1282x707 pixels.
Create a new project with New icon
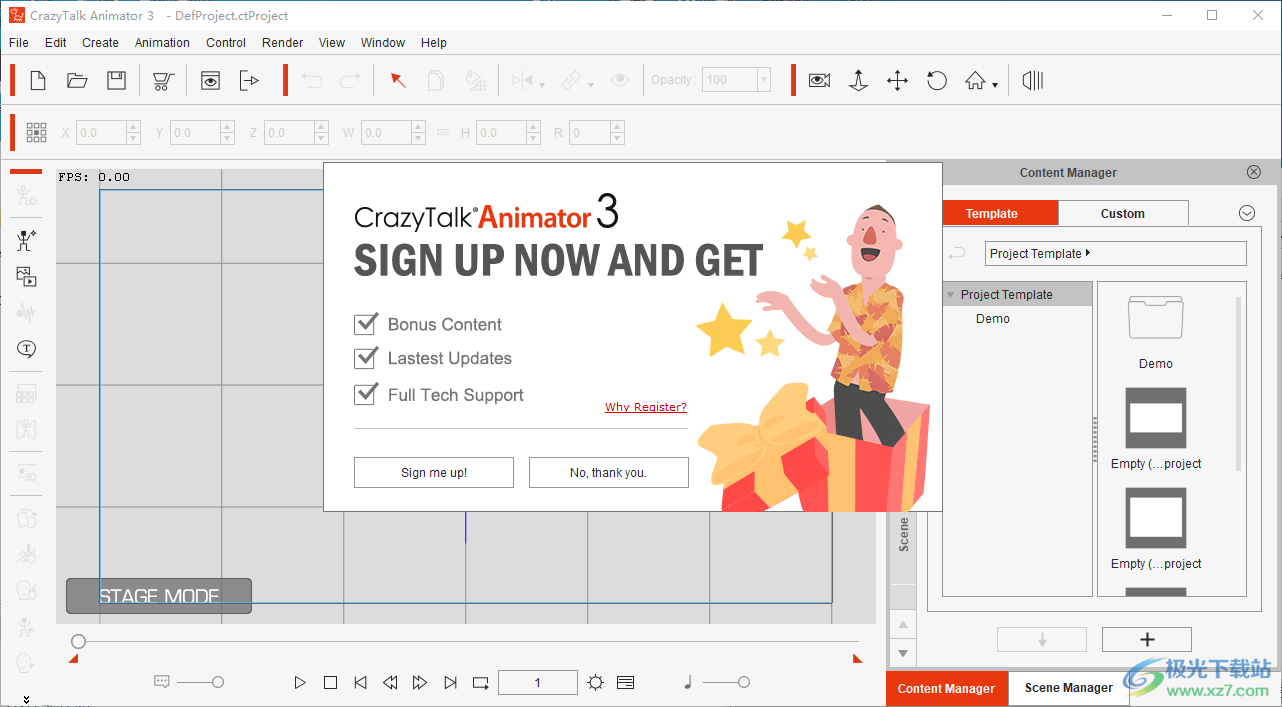pyautogui.click(x=38, y=80)
